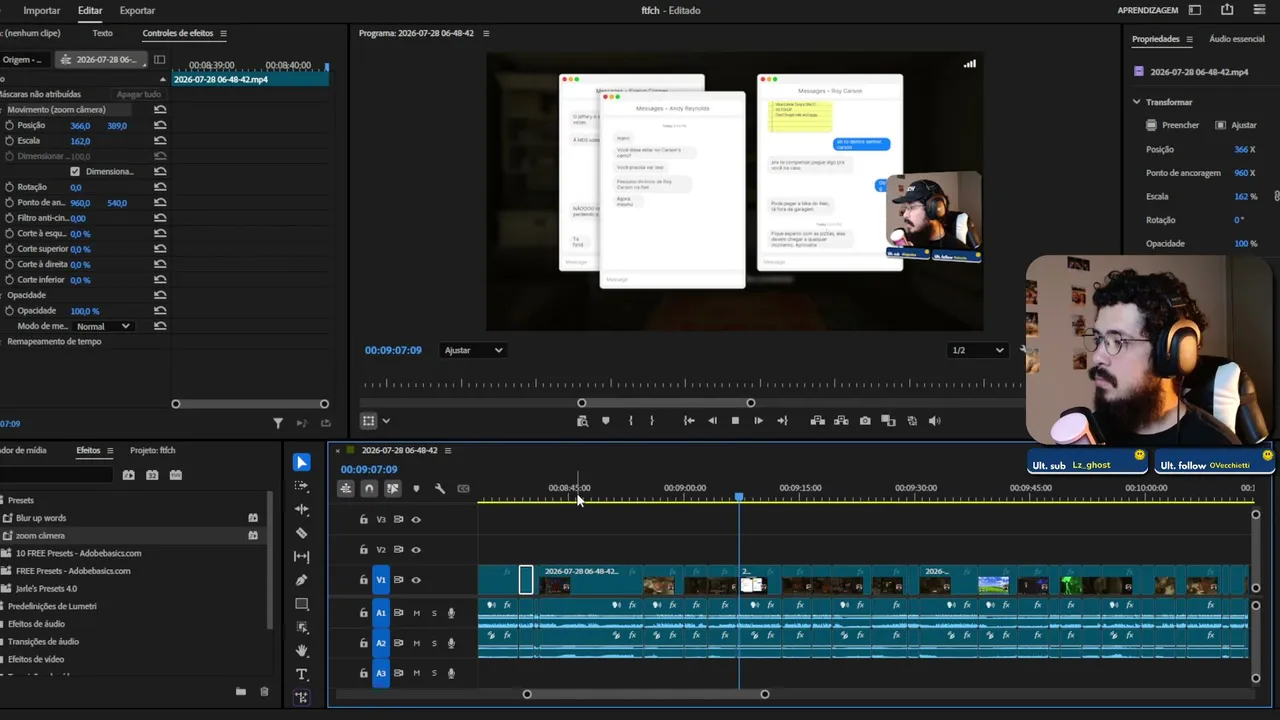
Task: Select the Selection arrow tool
Action: point(302,462)
